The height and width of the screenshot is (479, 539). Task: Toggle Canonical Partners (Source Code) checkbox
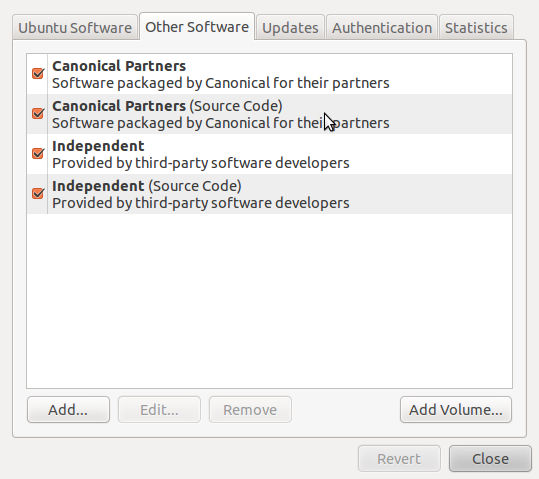click(38, 113)
